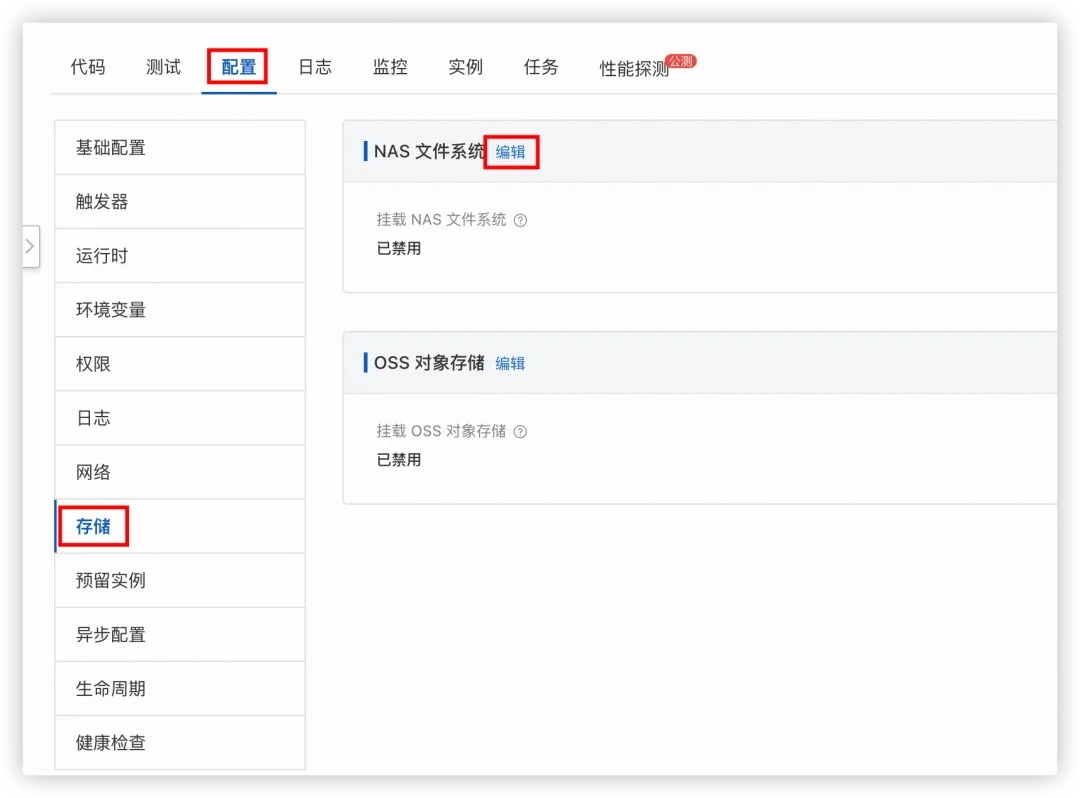Click the NAS 文件系统 section heading
This screenshot has height=798, width=1080.
coord(429,151)
